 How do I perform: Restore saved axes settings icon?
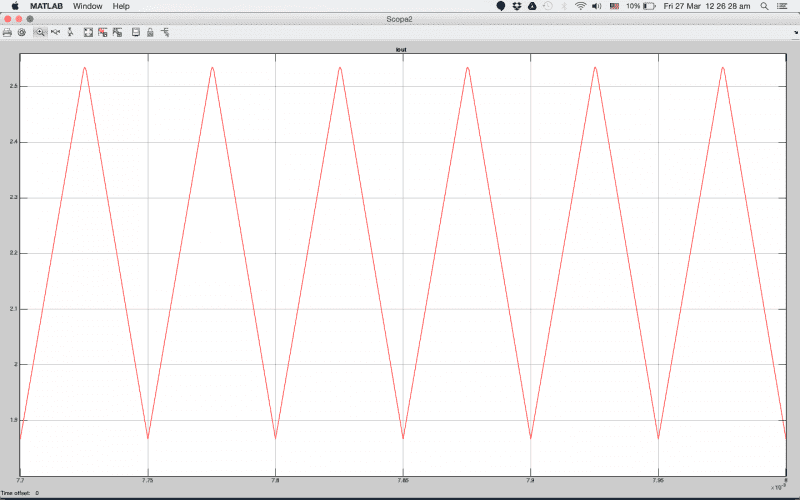[117, 32]
